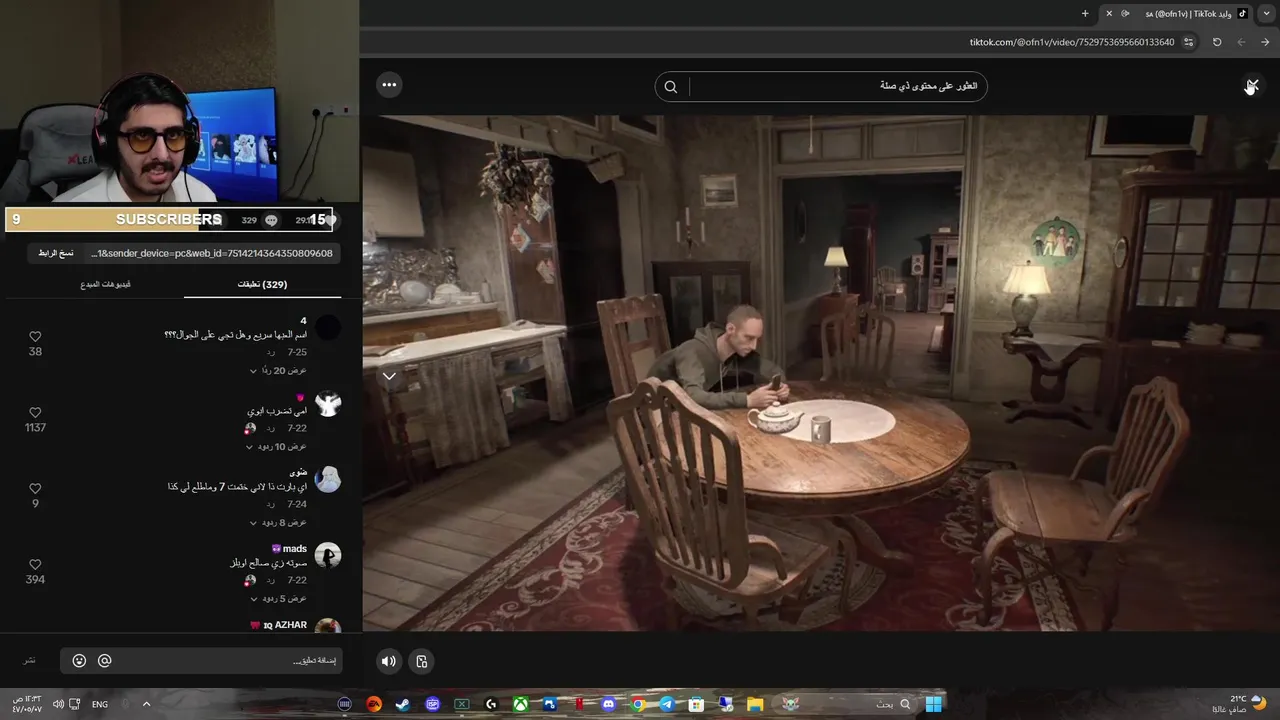1280x720 pixels.
Task: Post the comment with نشر button
Action: [x=30, y=661]
